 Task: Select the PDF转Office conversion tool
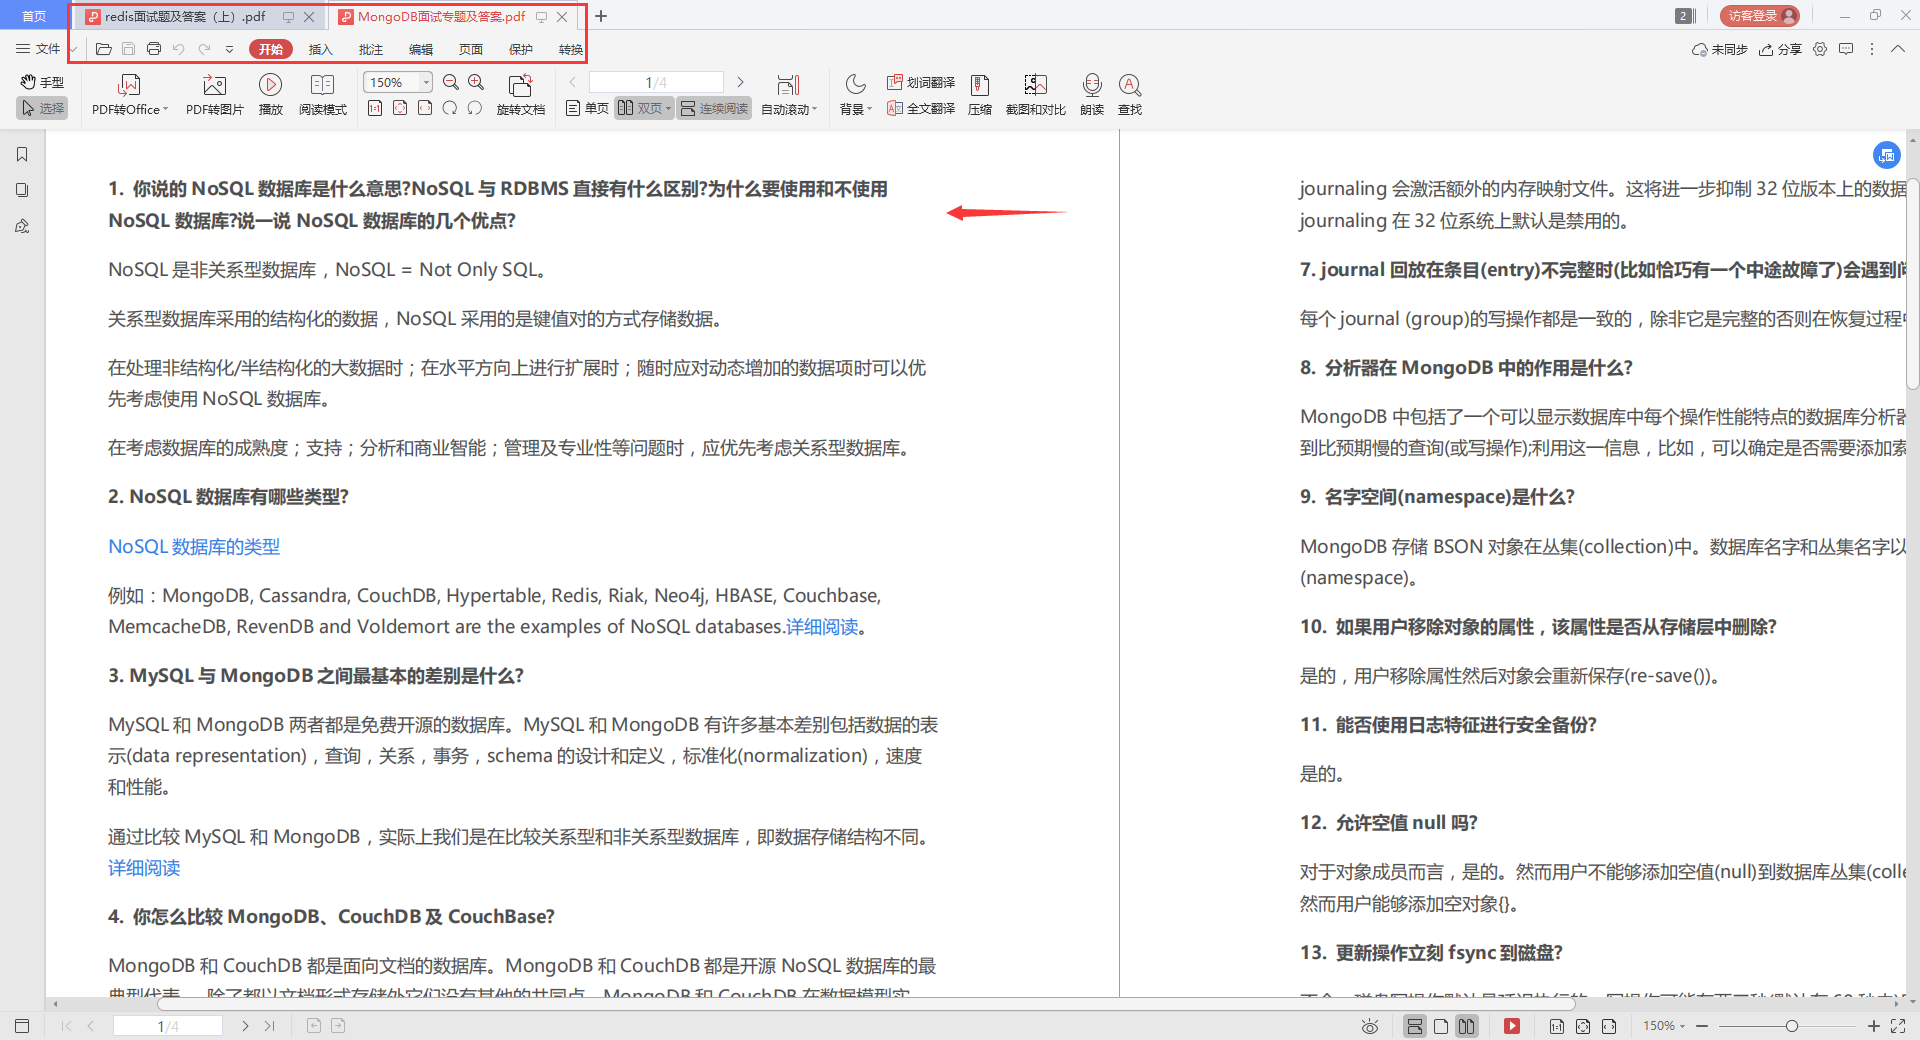point(127,95)
